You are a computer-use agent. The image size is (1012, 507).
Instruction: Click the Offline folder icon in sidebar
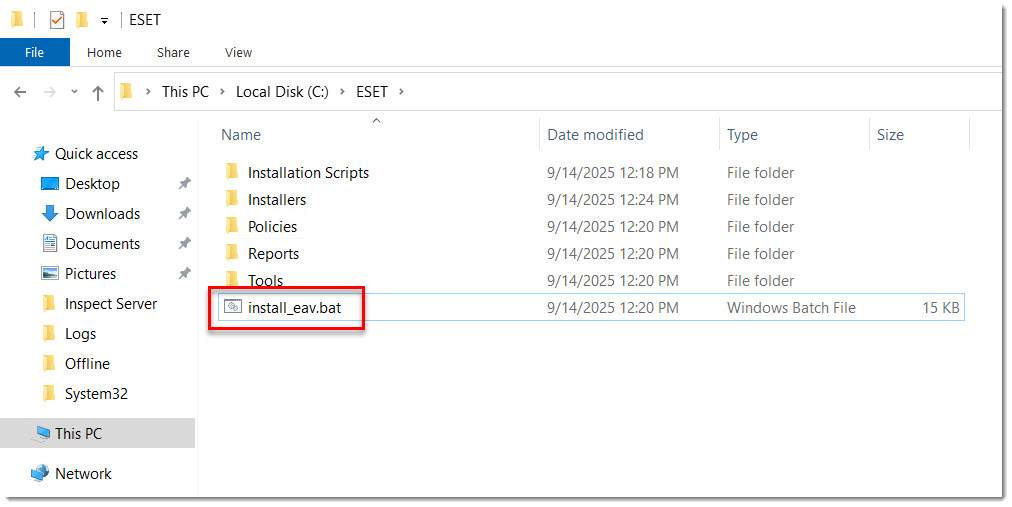pyautogui.click(x=49, y=363)
